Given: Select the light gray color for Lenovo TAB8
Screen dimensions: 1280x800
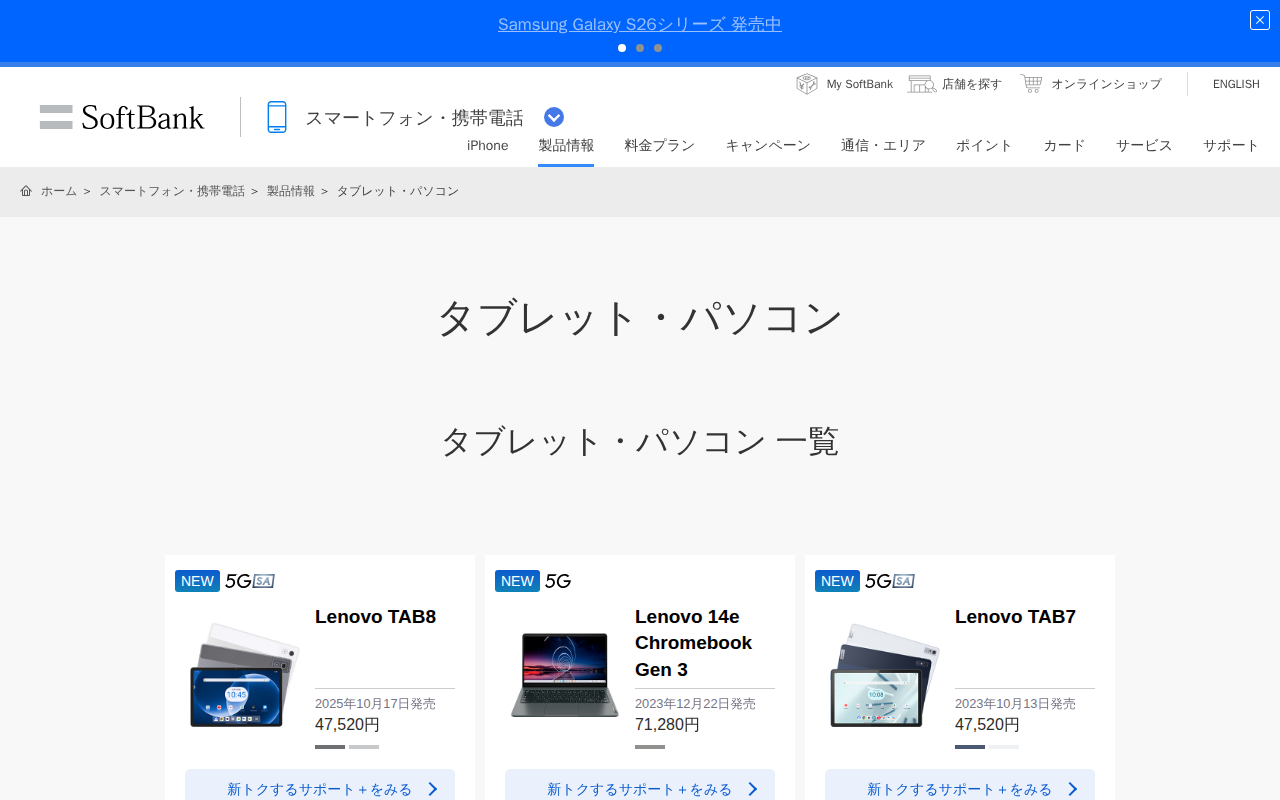Looking at the screenshot, I should (x=364, y=747).
